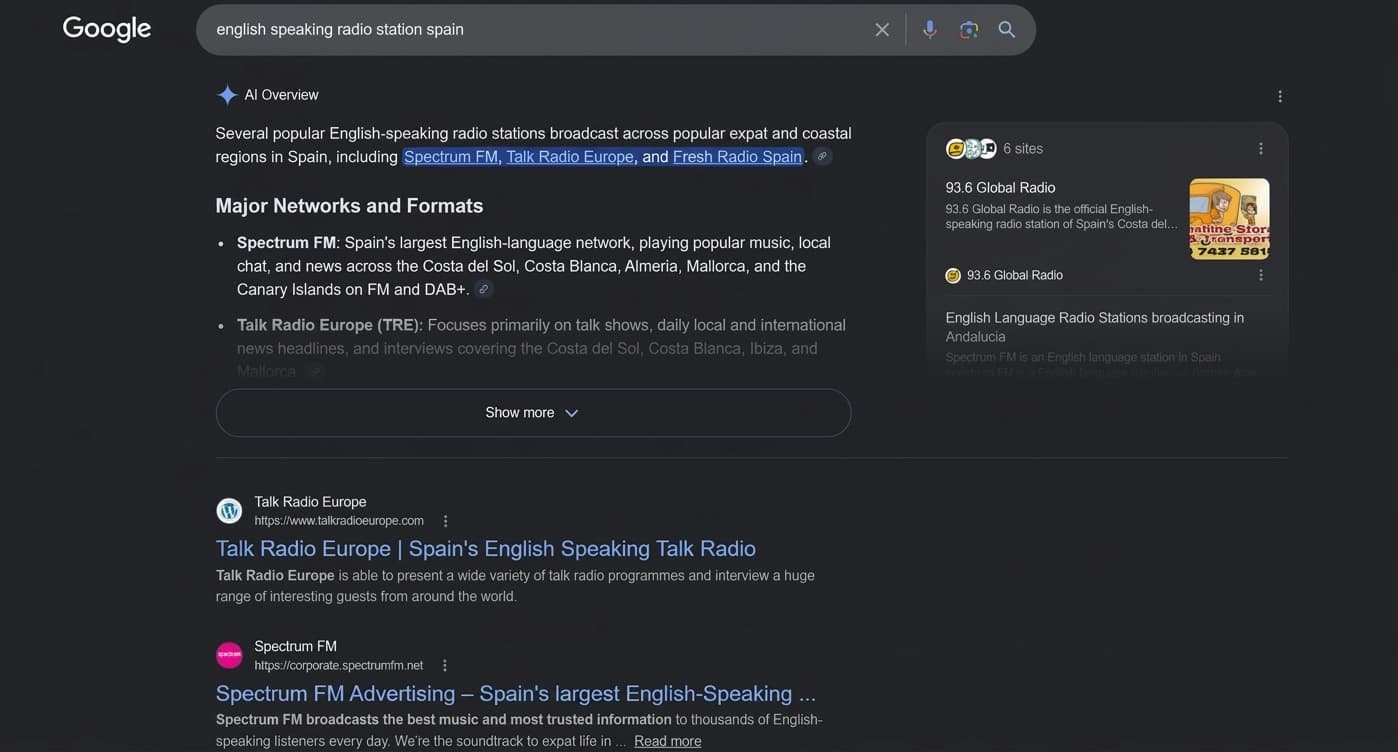Open options for 93.6 Global Radio source
The image size is (1398, 752).
(1261, 275)
